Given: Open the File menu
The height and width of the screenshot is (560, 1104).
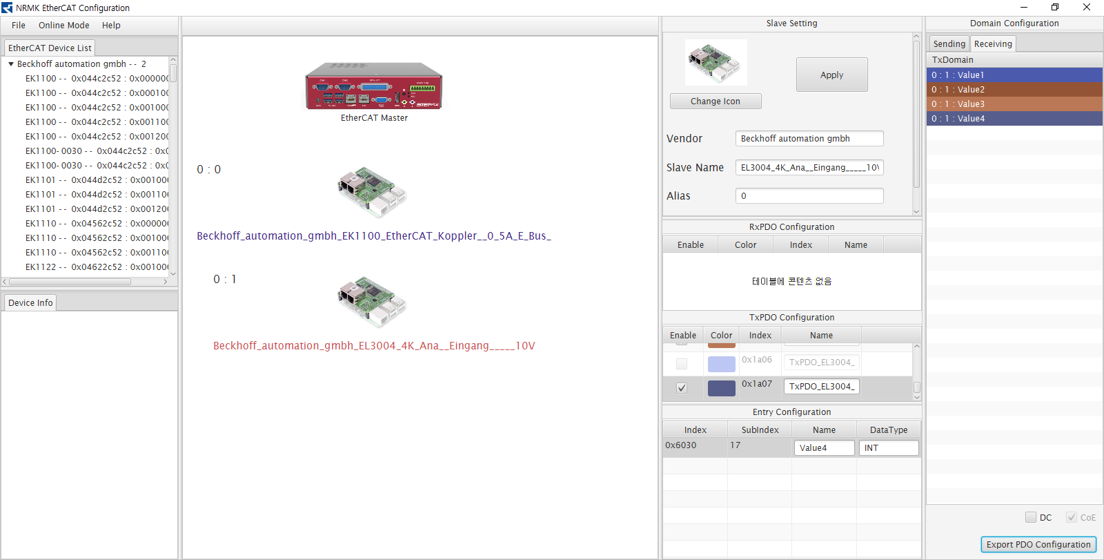Looking at the screenshot, I should coord(18,25).
